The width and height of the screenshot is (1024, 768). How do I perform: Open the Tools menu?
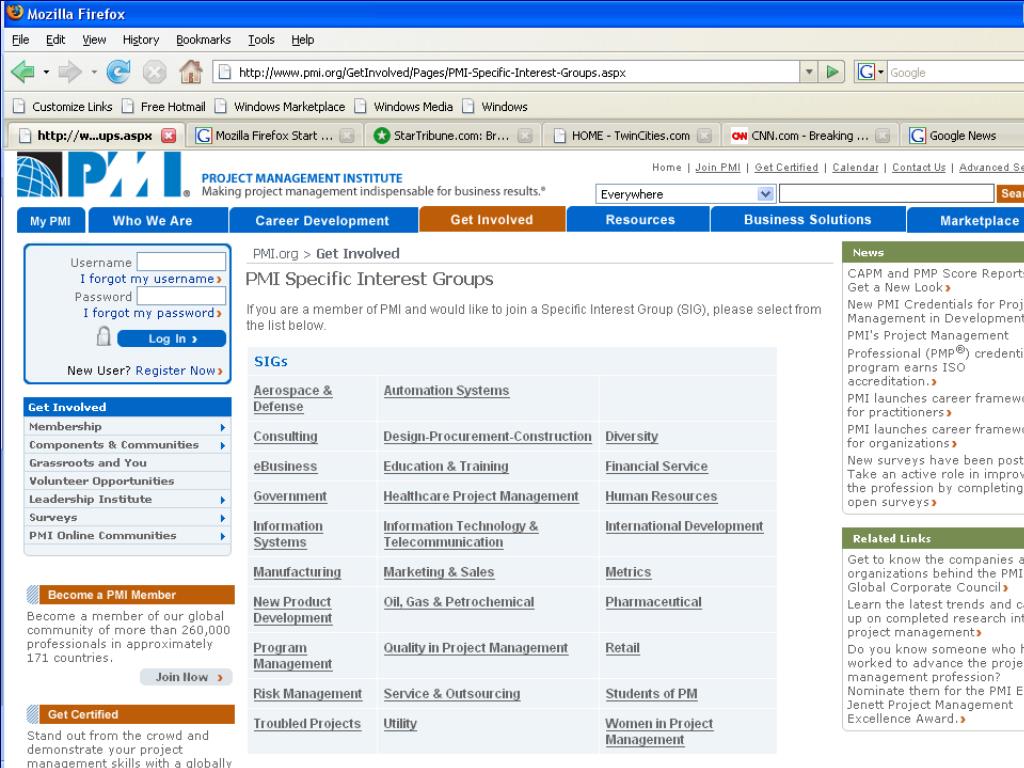[261, 39]
